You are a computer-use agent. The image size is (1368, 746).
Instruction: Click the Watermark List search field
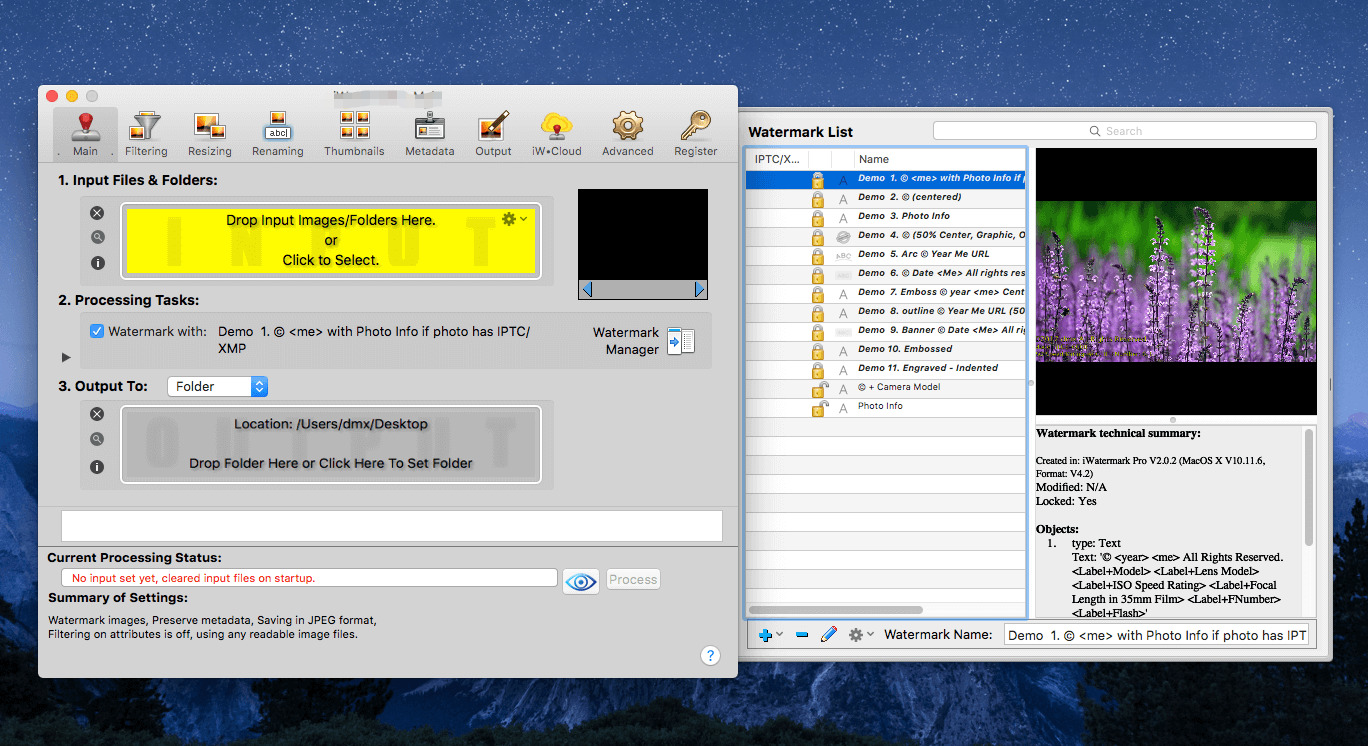[1124, 131]
